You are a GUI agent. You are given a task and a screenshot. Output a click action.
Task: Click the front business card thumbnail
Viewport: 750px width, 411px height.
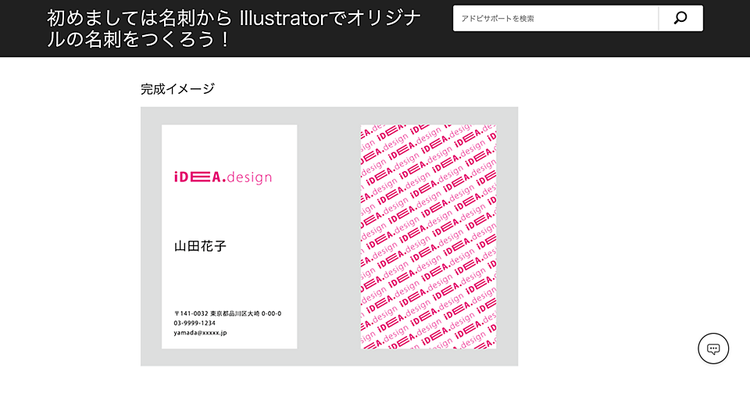pos(229,236)
